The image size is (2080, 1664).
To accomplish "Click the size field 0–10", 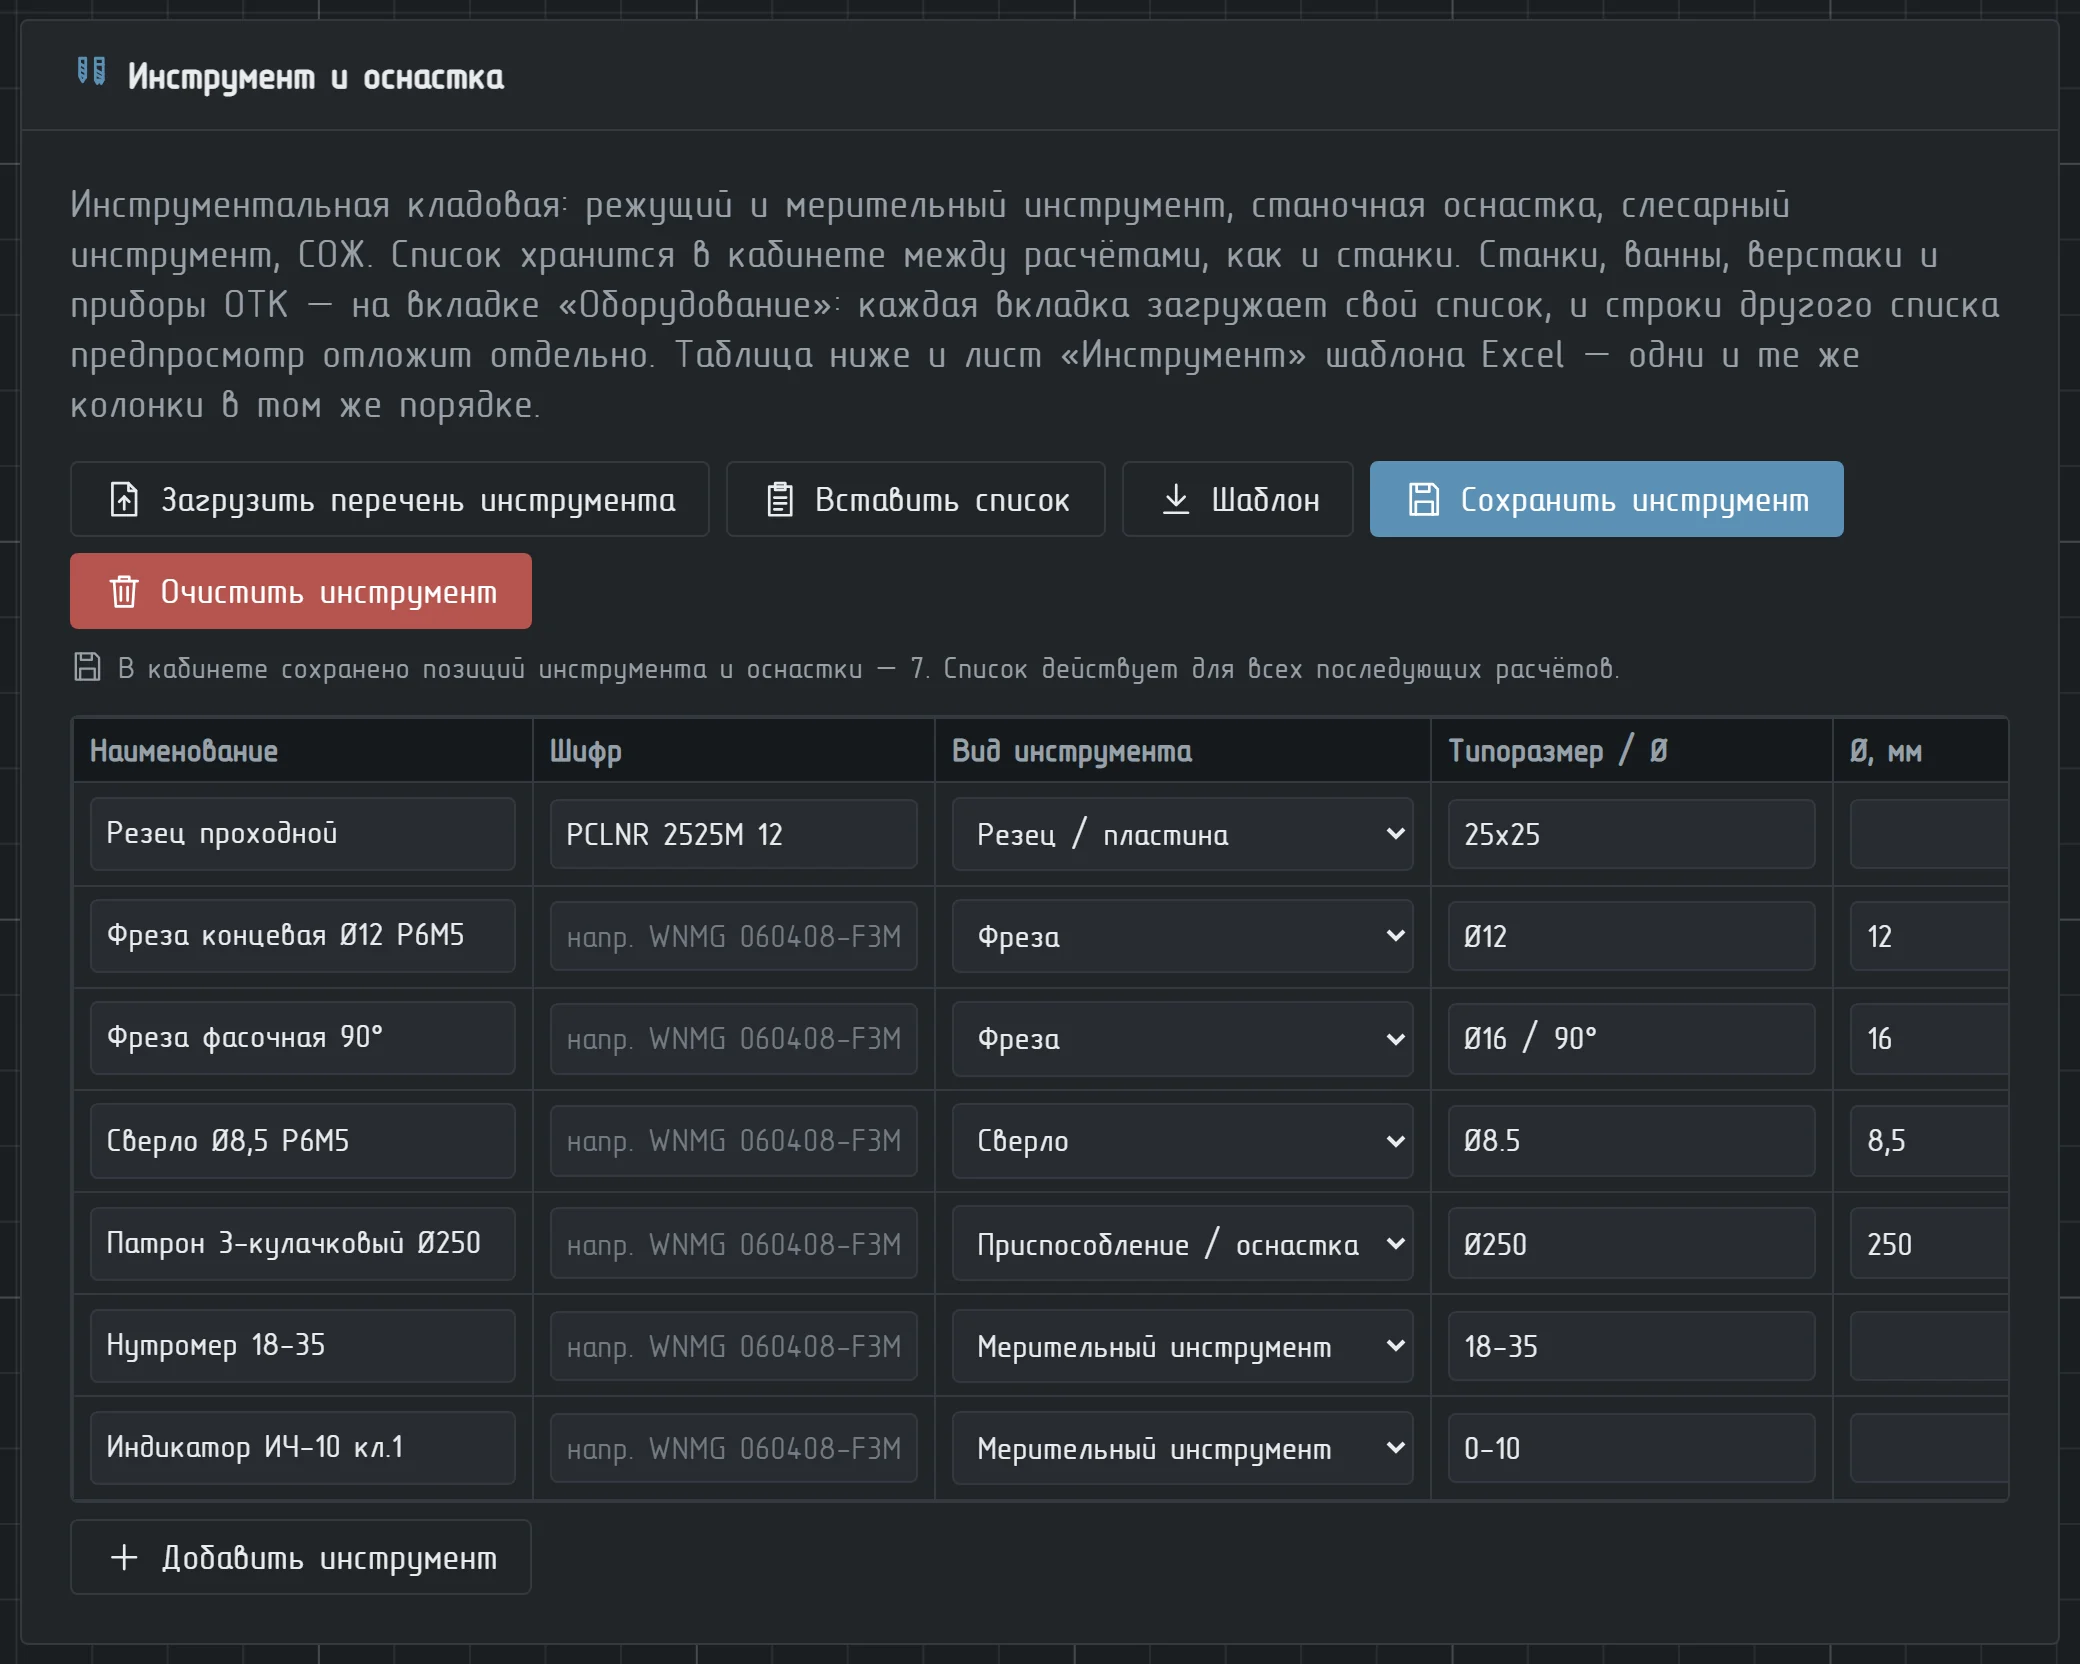I will click(1632, 1448).
